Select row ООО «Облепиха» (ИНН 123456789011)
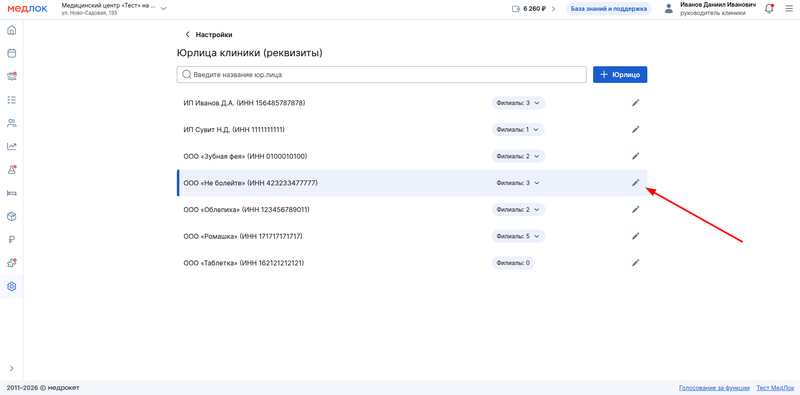Screen dimensions: 800x395 412,209
